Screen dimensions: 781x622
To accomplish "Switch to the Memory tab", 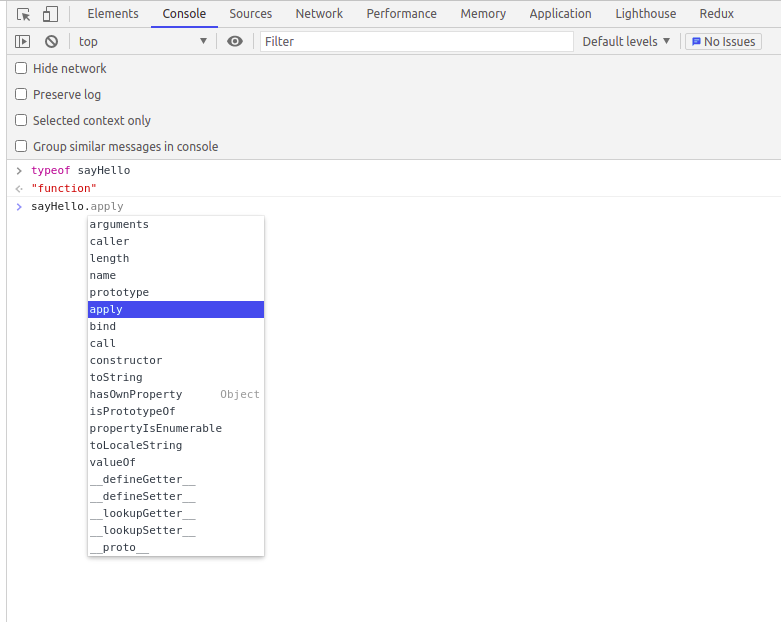I will (x=483, y=13).
